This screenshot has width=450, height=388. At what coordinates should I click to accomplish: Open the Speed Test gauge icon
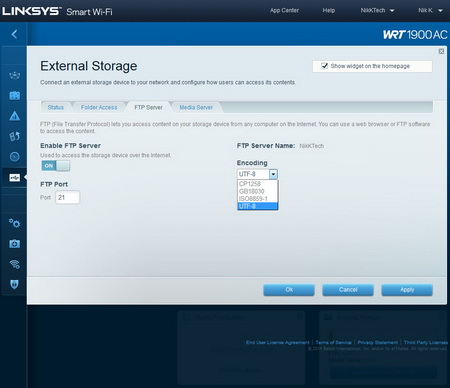pos(14,156)
